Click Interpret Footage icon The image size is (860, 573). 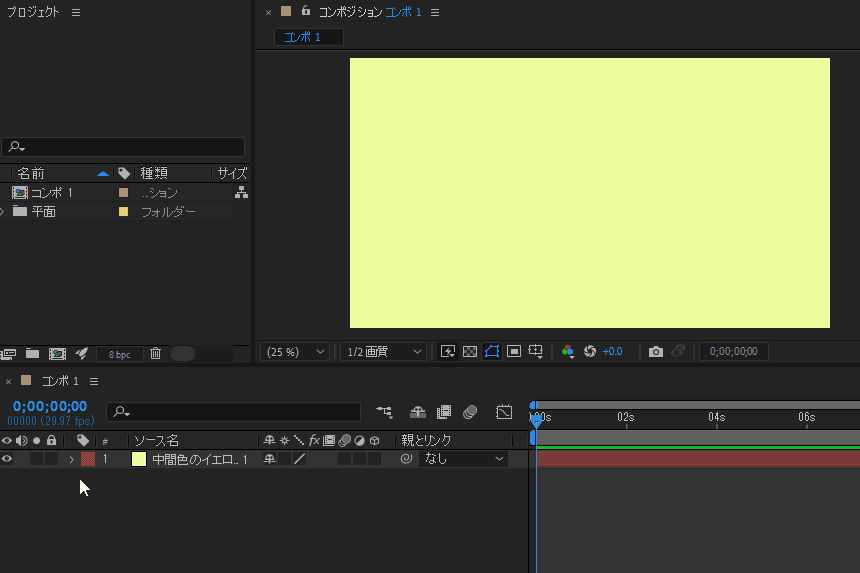coord(8,354)
